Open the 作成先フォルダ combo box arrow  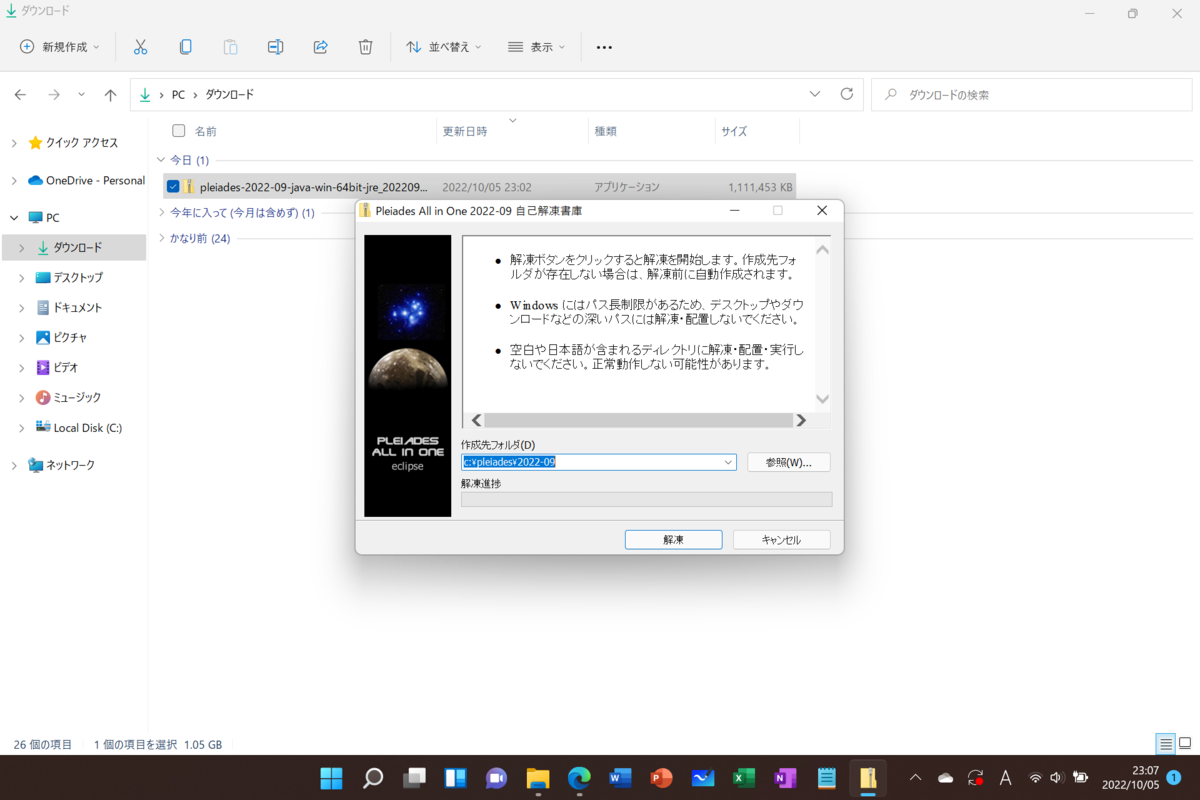pyautogui.click(x=728, y=462)
